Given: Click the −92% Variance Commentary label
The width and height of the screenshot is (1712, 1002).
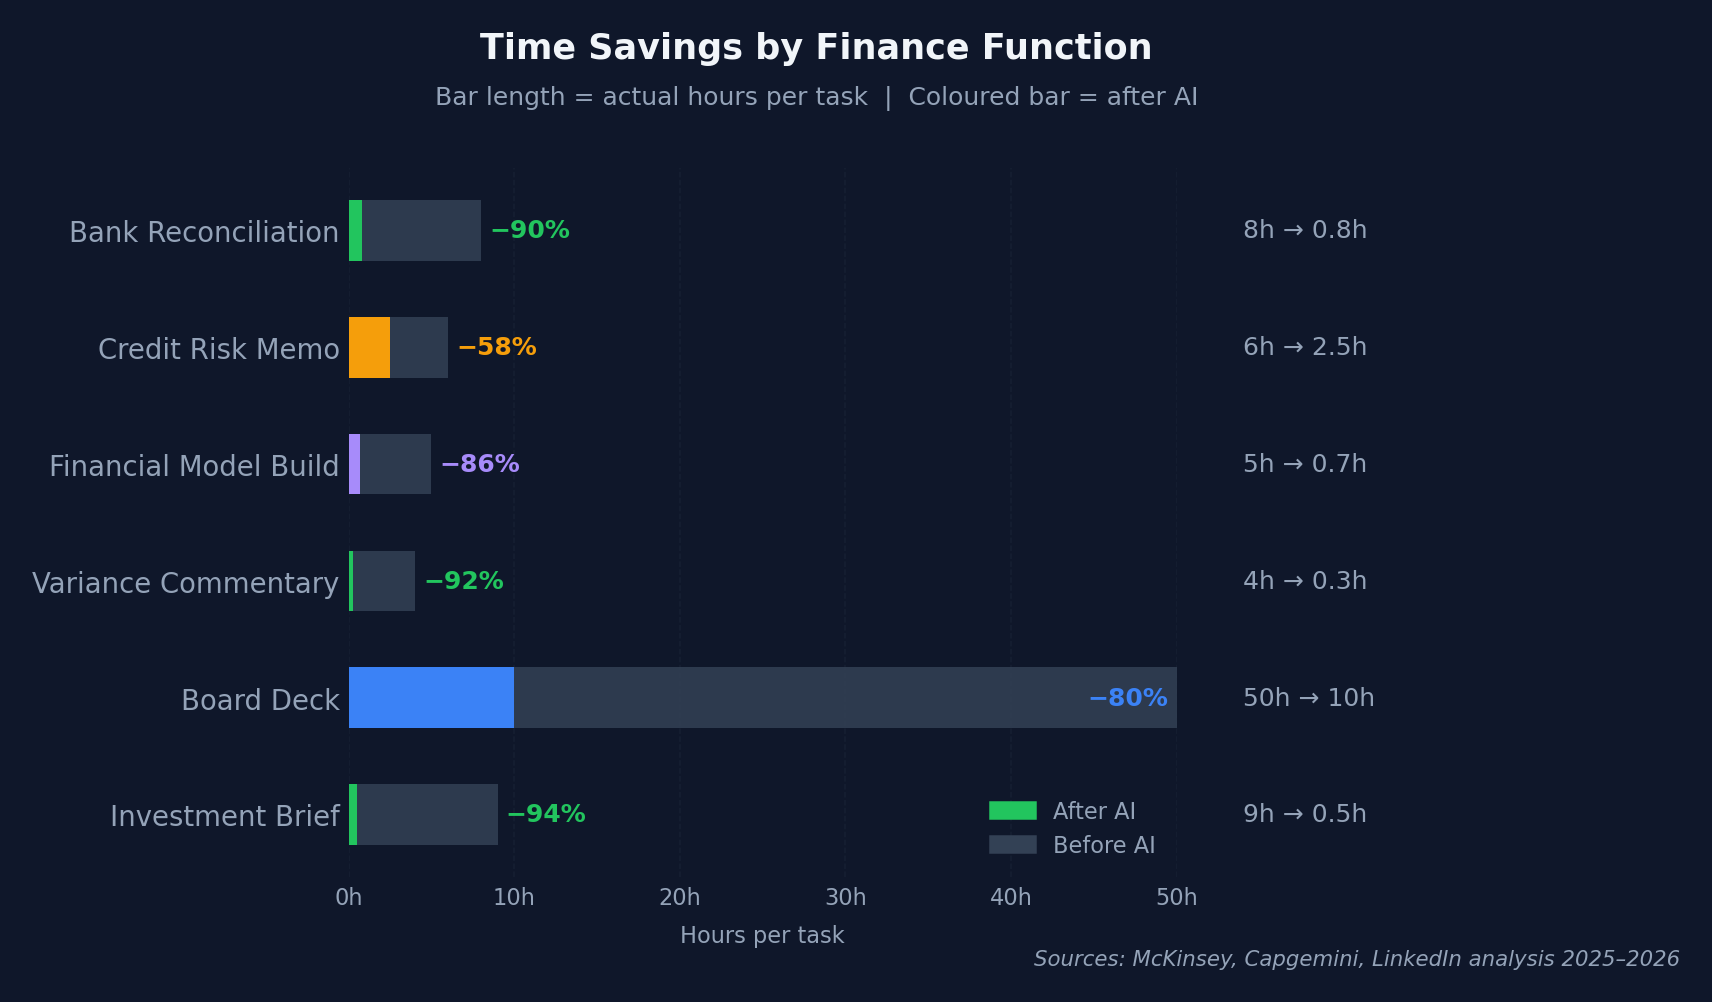Looking at the screenshot, I should tap(464, 581).
